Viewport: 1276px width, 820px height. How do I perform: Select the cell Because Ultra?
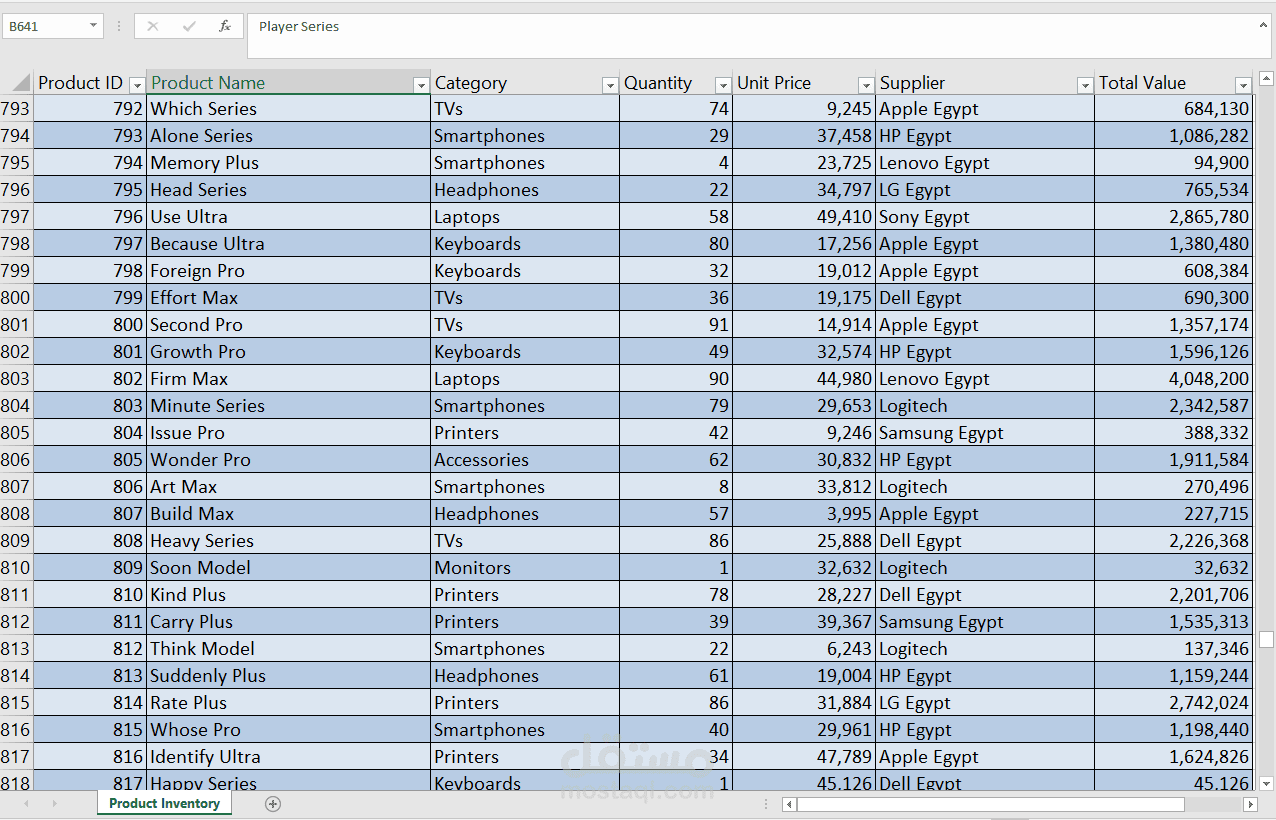click(288, 244)
